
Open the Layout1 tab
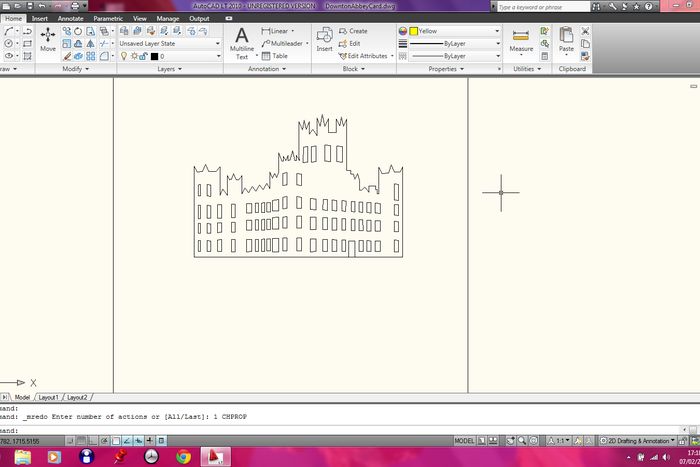click(x=49, y=397)
